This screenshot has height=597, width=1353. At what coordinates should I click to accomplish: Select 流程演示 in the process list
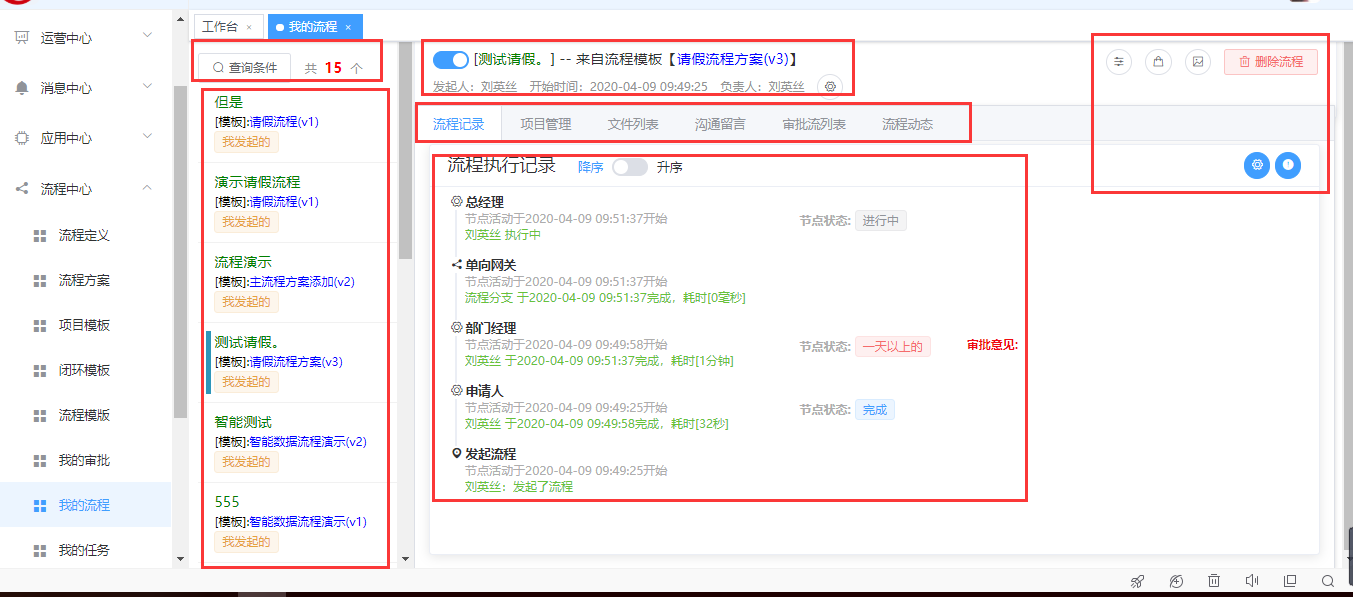pos(243,262)
